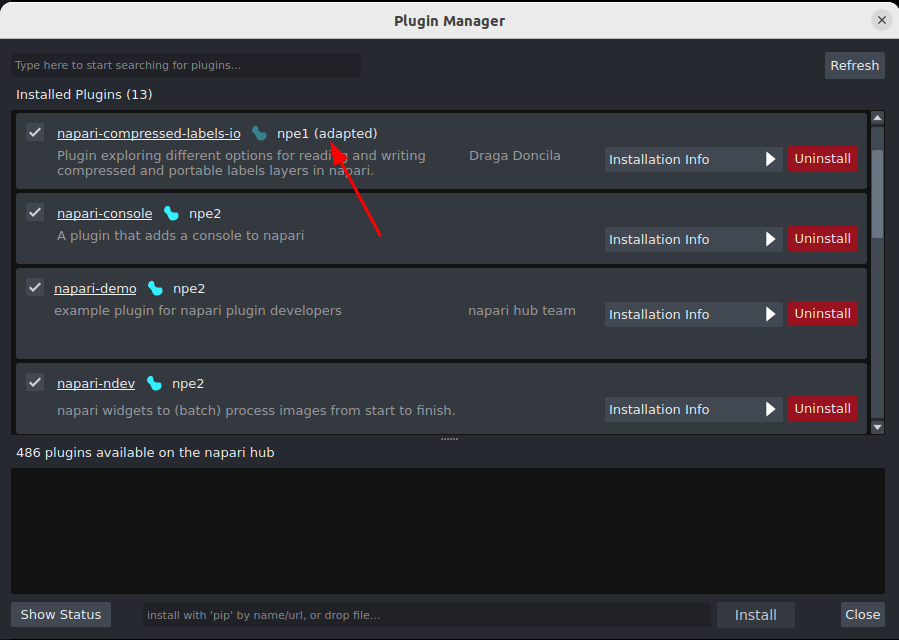The width and height of the screenshot is (899, 640).
Task: Click the npe2 tag icon beside napari-demo
Action: [x=156, y=287]
